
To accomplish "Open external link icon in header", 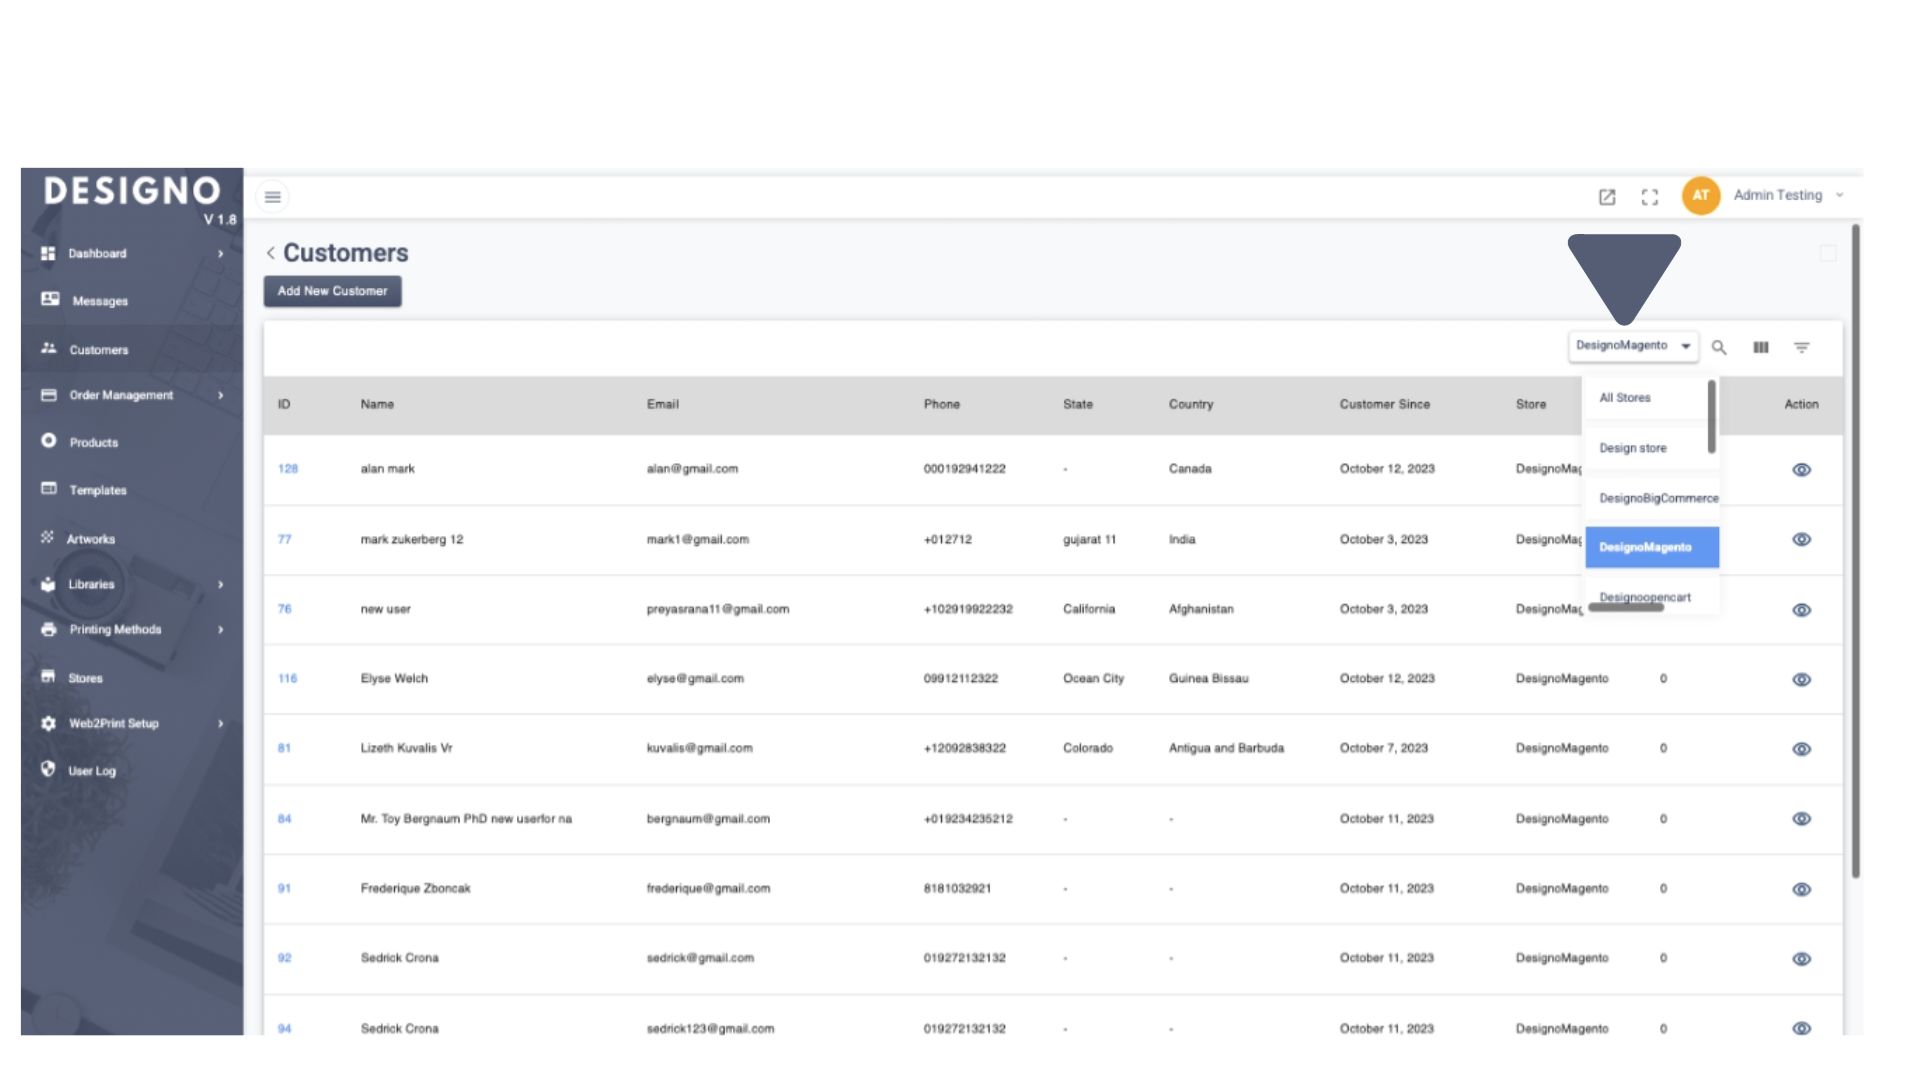I will click(1607, 197).
